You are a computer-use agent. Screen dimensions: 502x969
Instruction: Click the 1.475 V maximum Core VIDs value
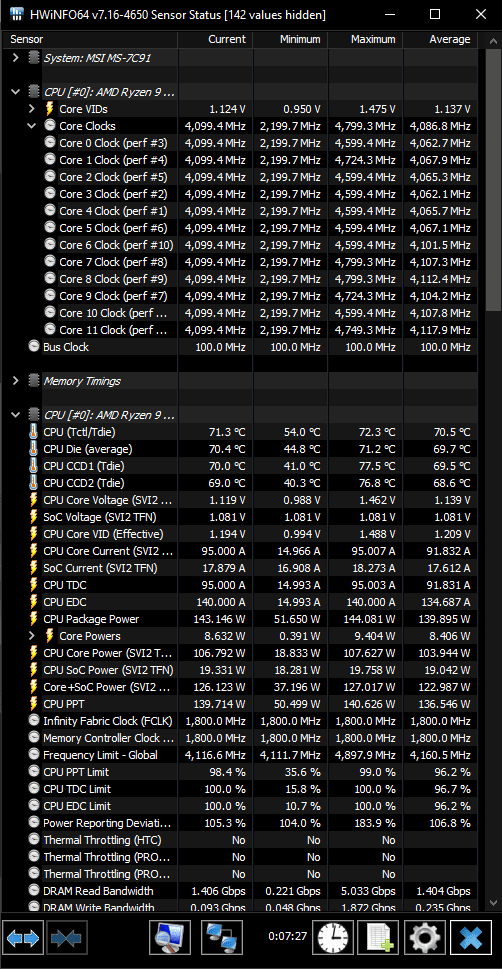tap(377, 109)
